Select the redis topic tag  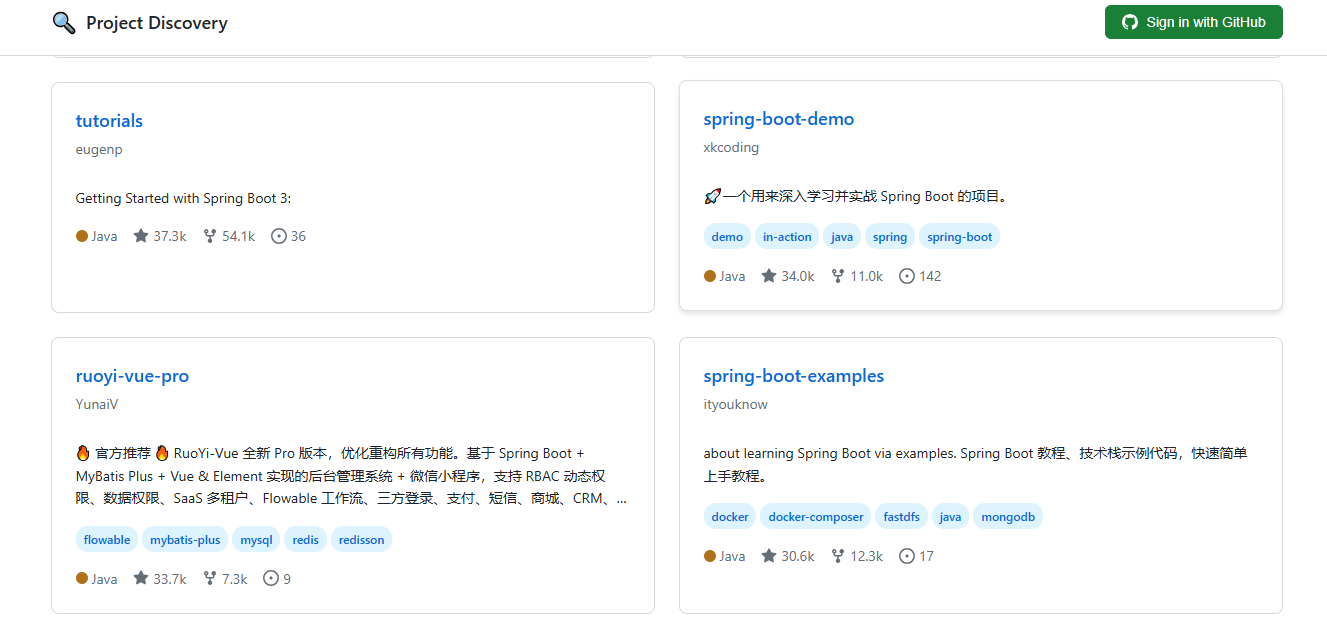pos(306,540)
